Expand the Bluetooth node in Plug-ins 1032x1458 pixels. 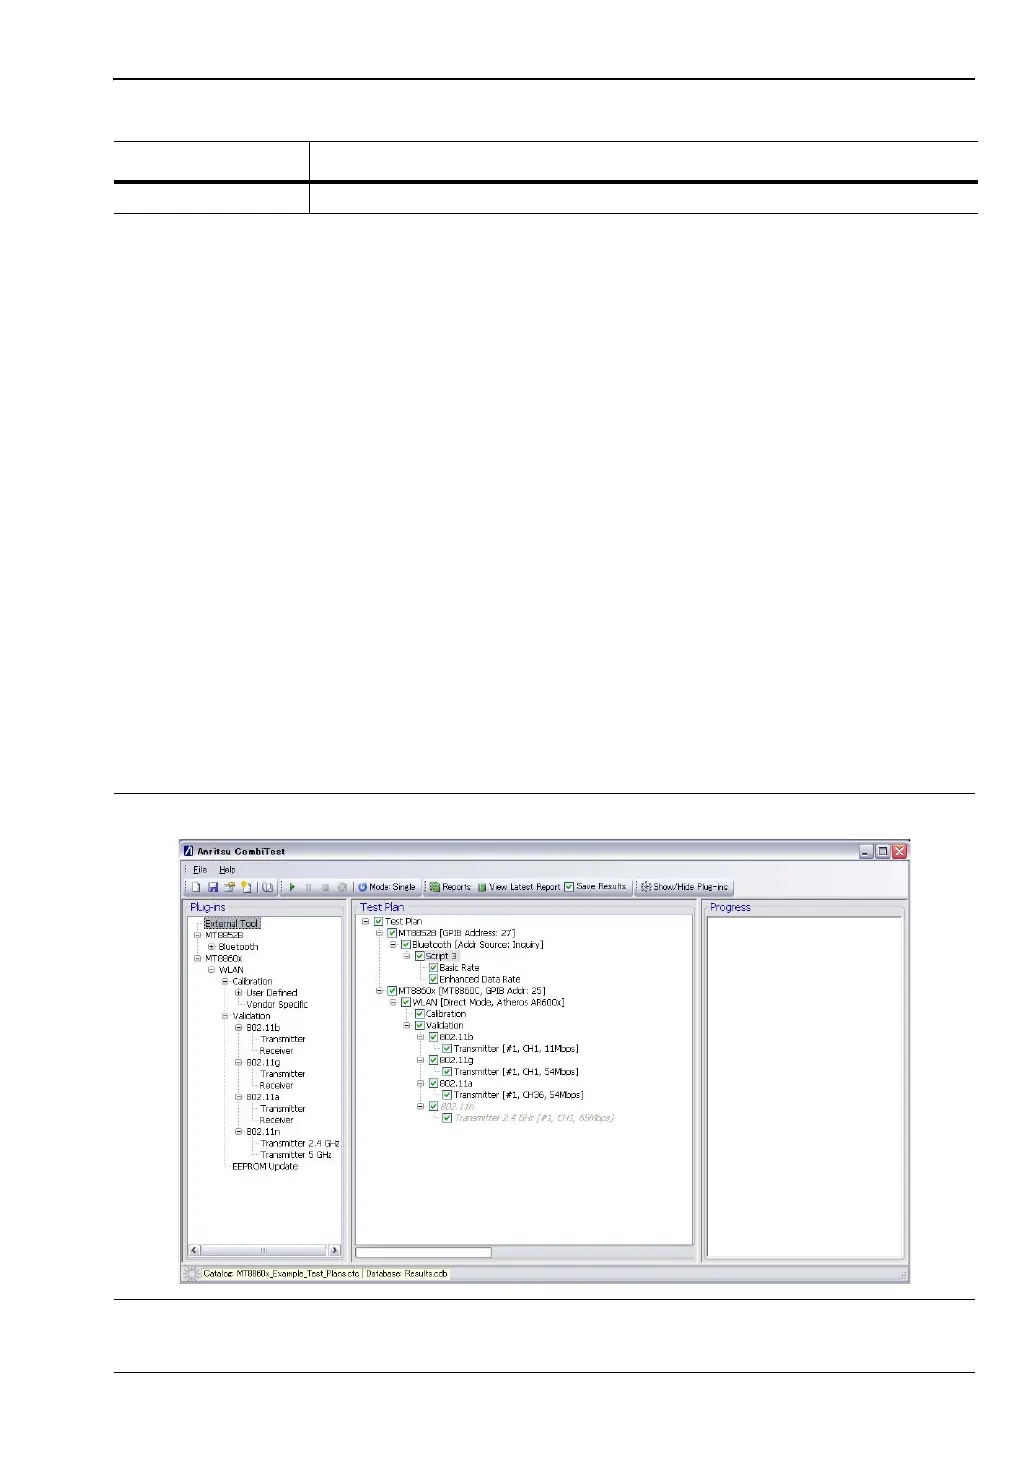pos(211,947)
